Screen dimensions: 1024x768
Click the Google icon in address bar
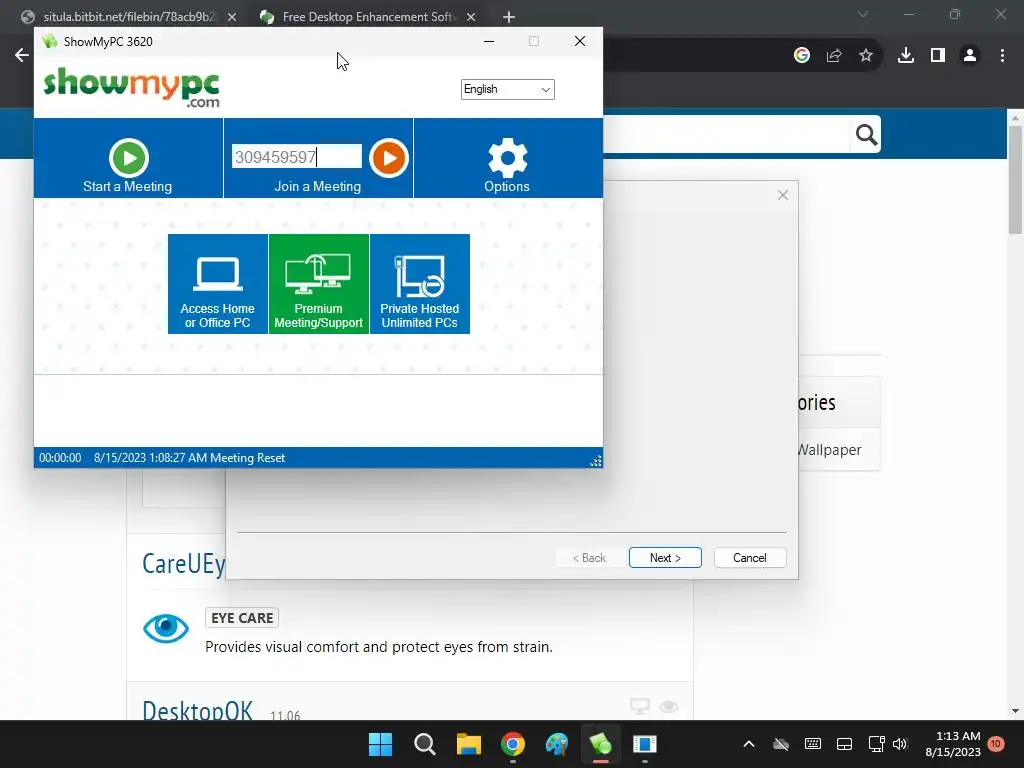(x=802, y=56)
